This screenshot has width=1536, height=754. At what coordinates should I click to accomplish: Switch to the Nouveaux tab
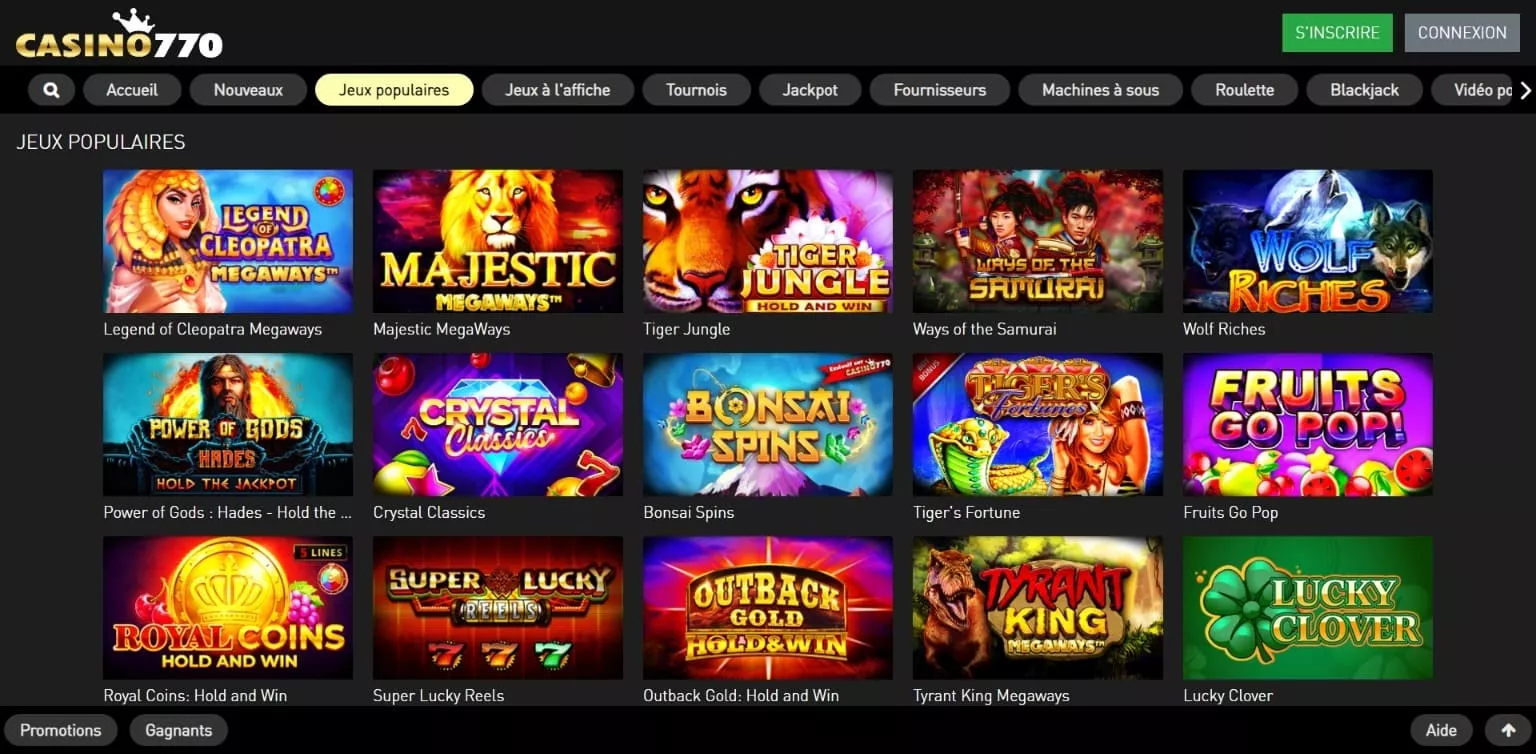(x=248, y=90)
